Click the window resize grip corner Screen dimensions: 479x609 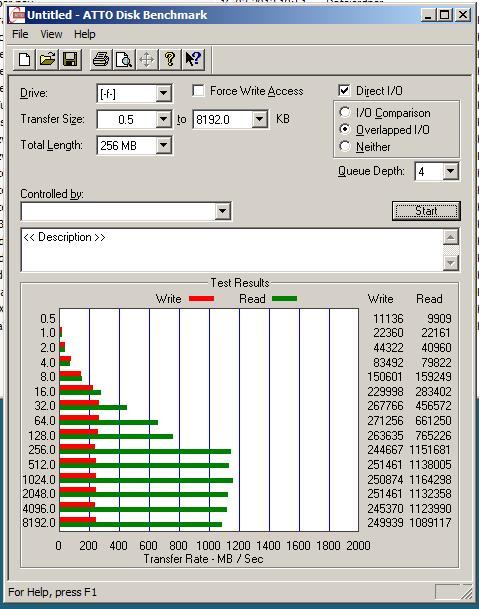click(467, 592)
